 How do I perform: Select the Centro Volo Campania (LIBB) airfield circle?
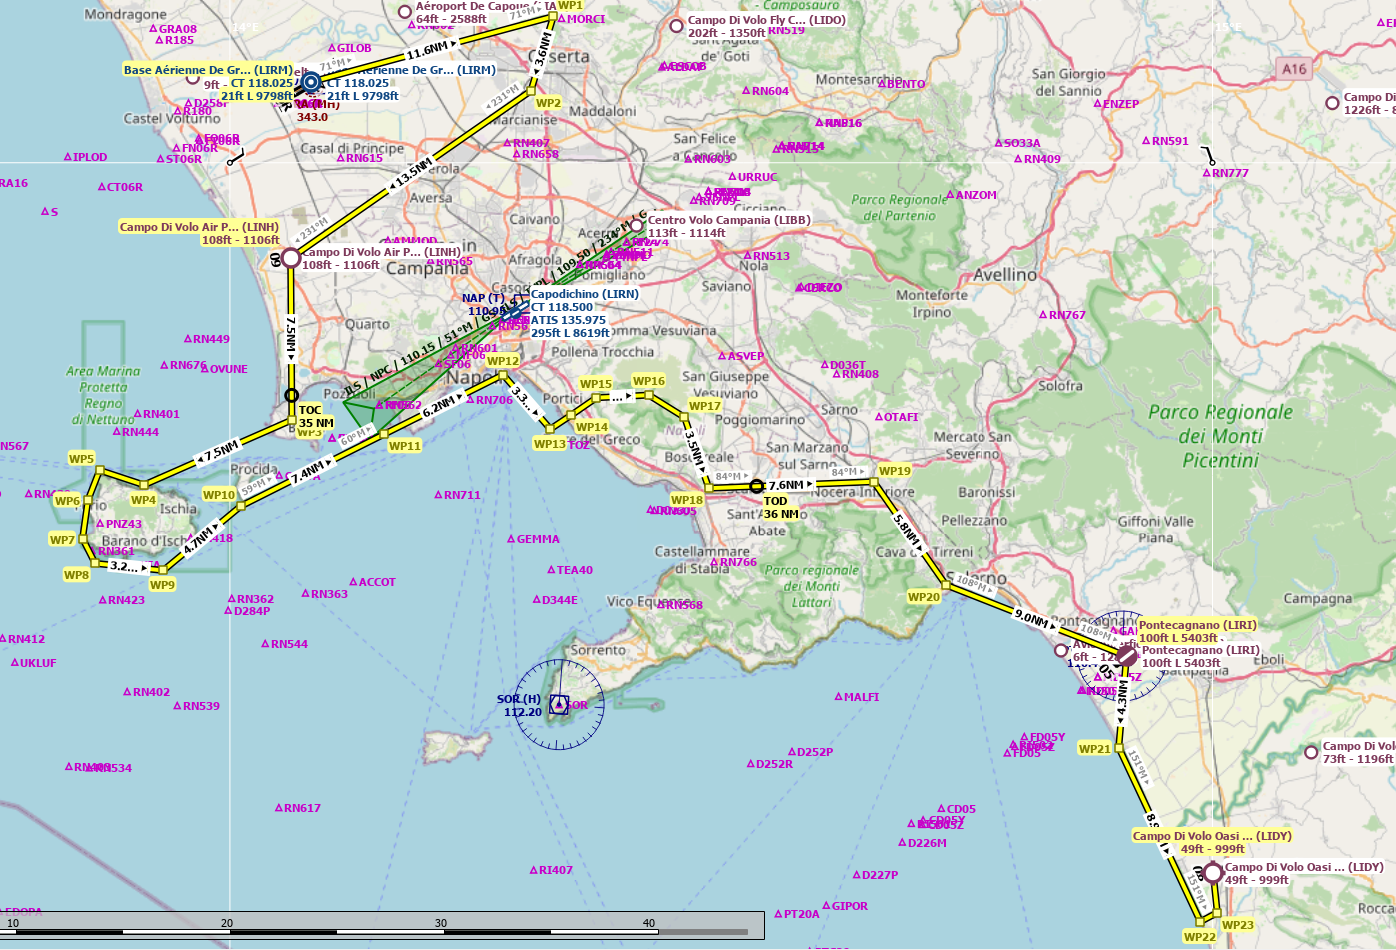(637, 226)
